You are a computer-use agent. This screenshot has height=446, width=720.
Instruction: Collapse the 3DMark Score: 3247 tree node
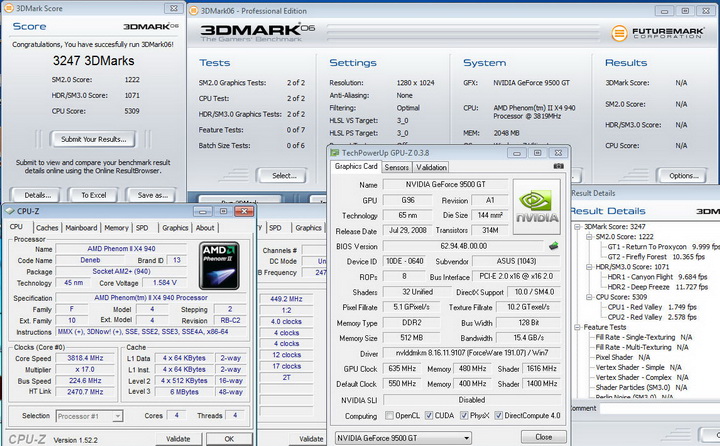coord(578,227)
